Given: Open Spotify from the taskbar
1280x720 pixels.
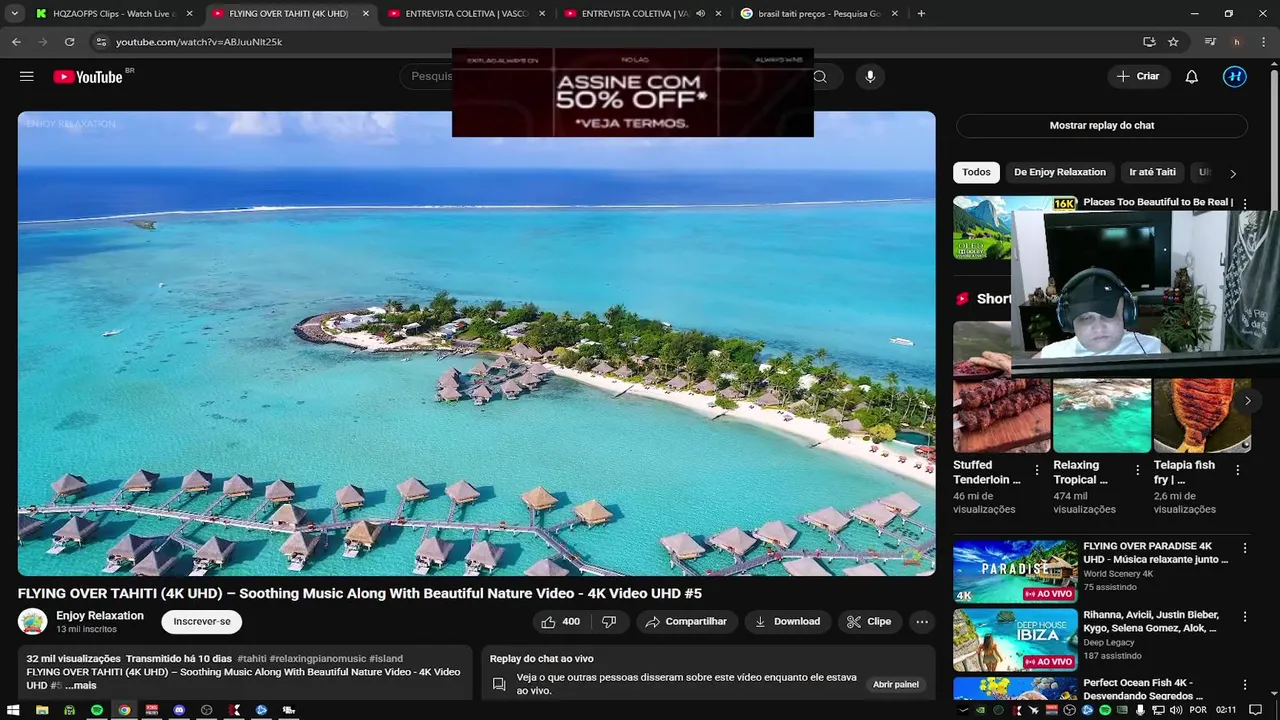Looking at the screenshot, I should click(x=97, y=710).
